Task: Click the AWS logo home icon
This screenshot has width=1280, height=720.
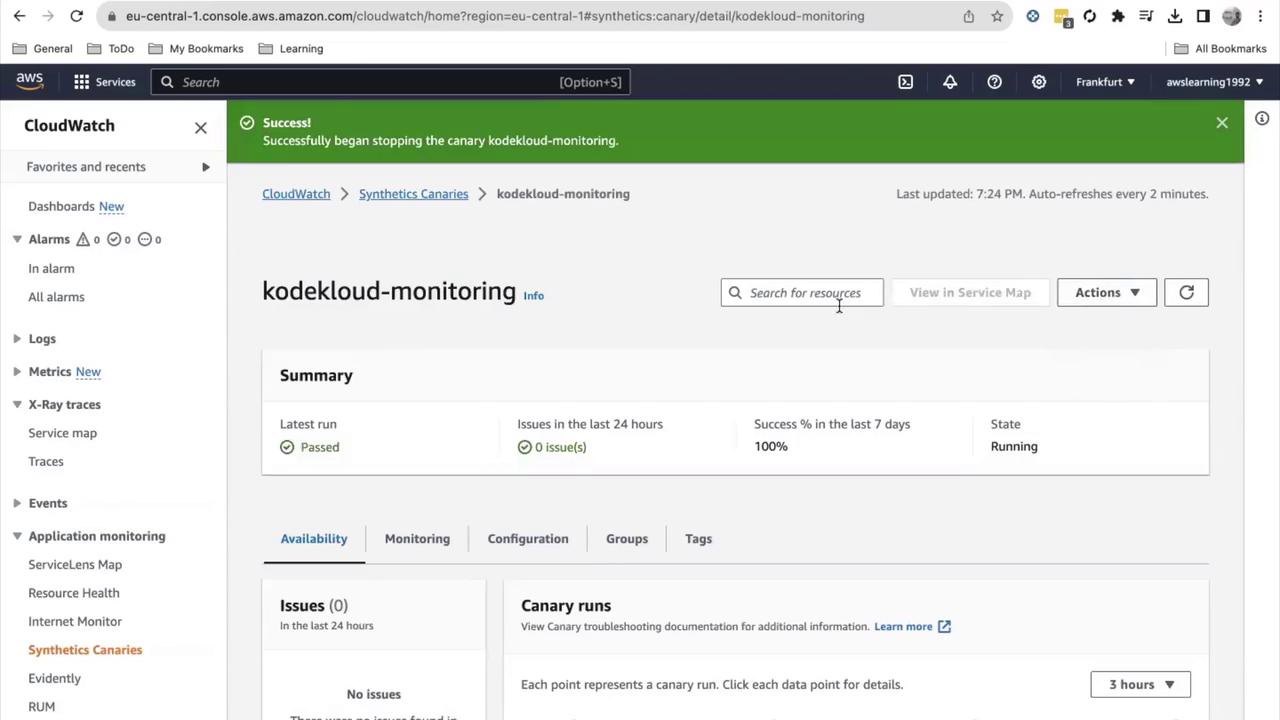Action: [x=29, y=82]
